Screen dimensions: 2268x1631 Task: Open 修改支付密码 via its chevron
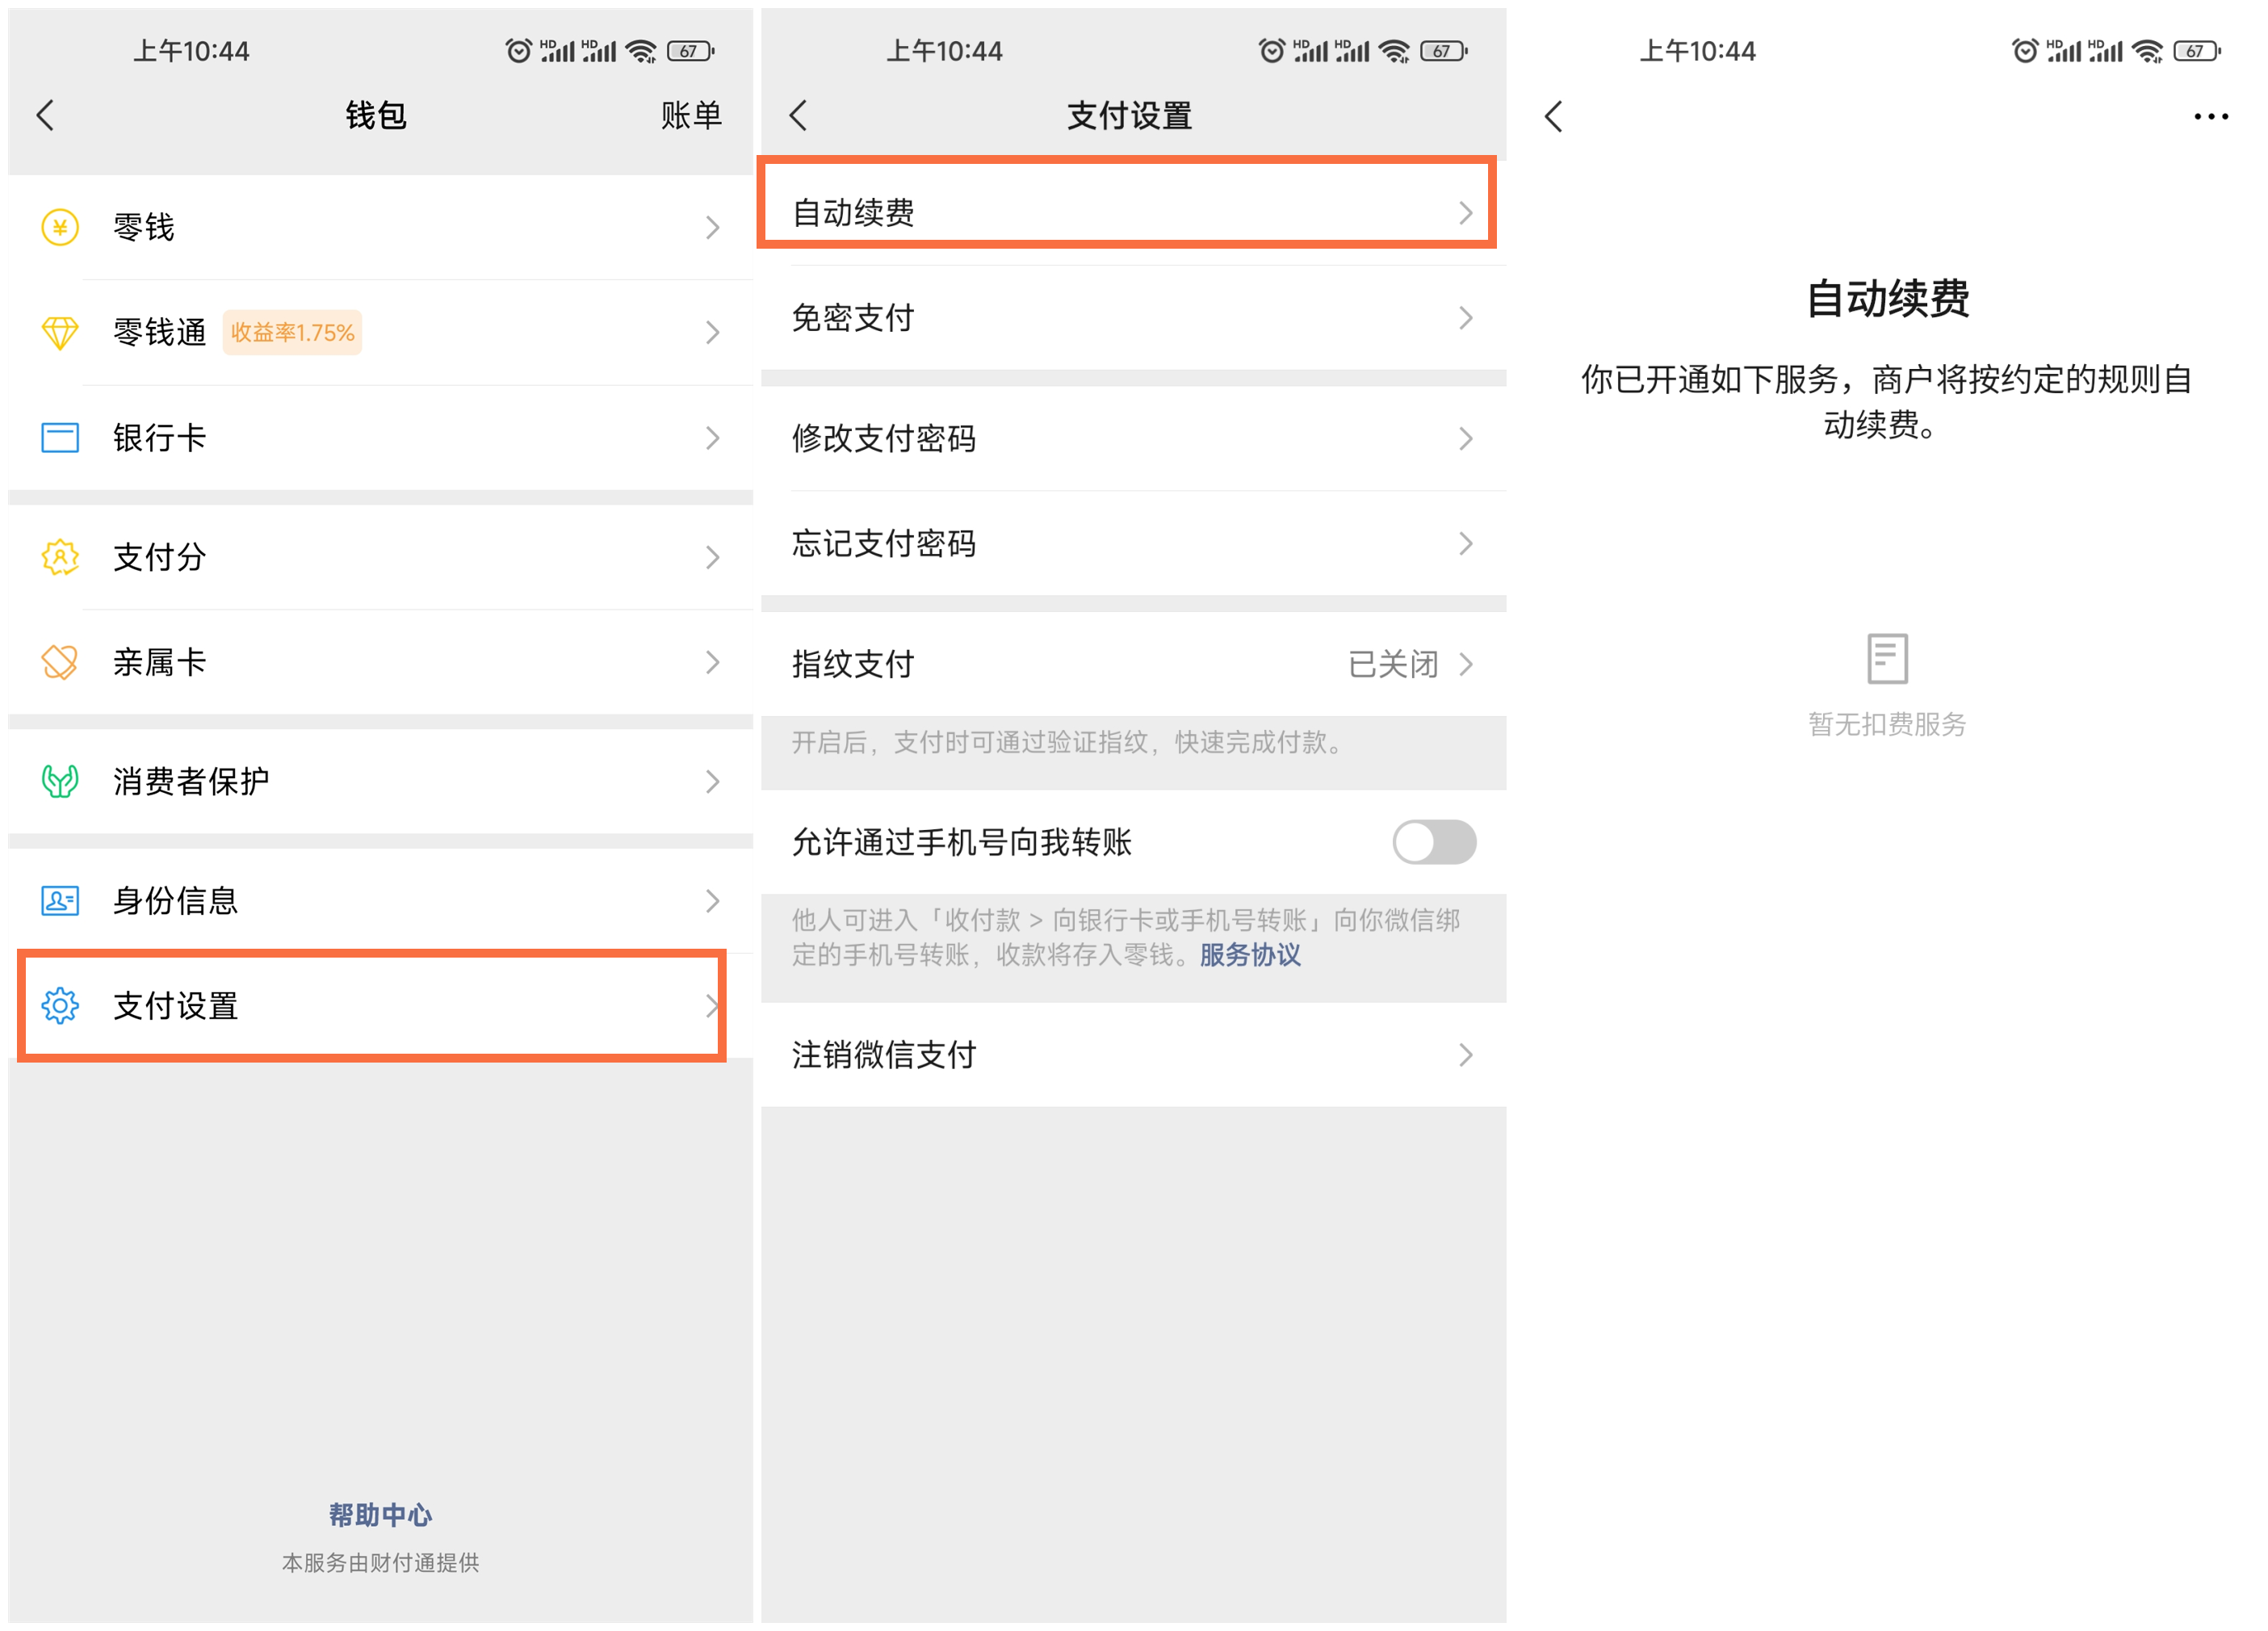tap(1465, 438)
